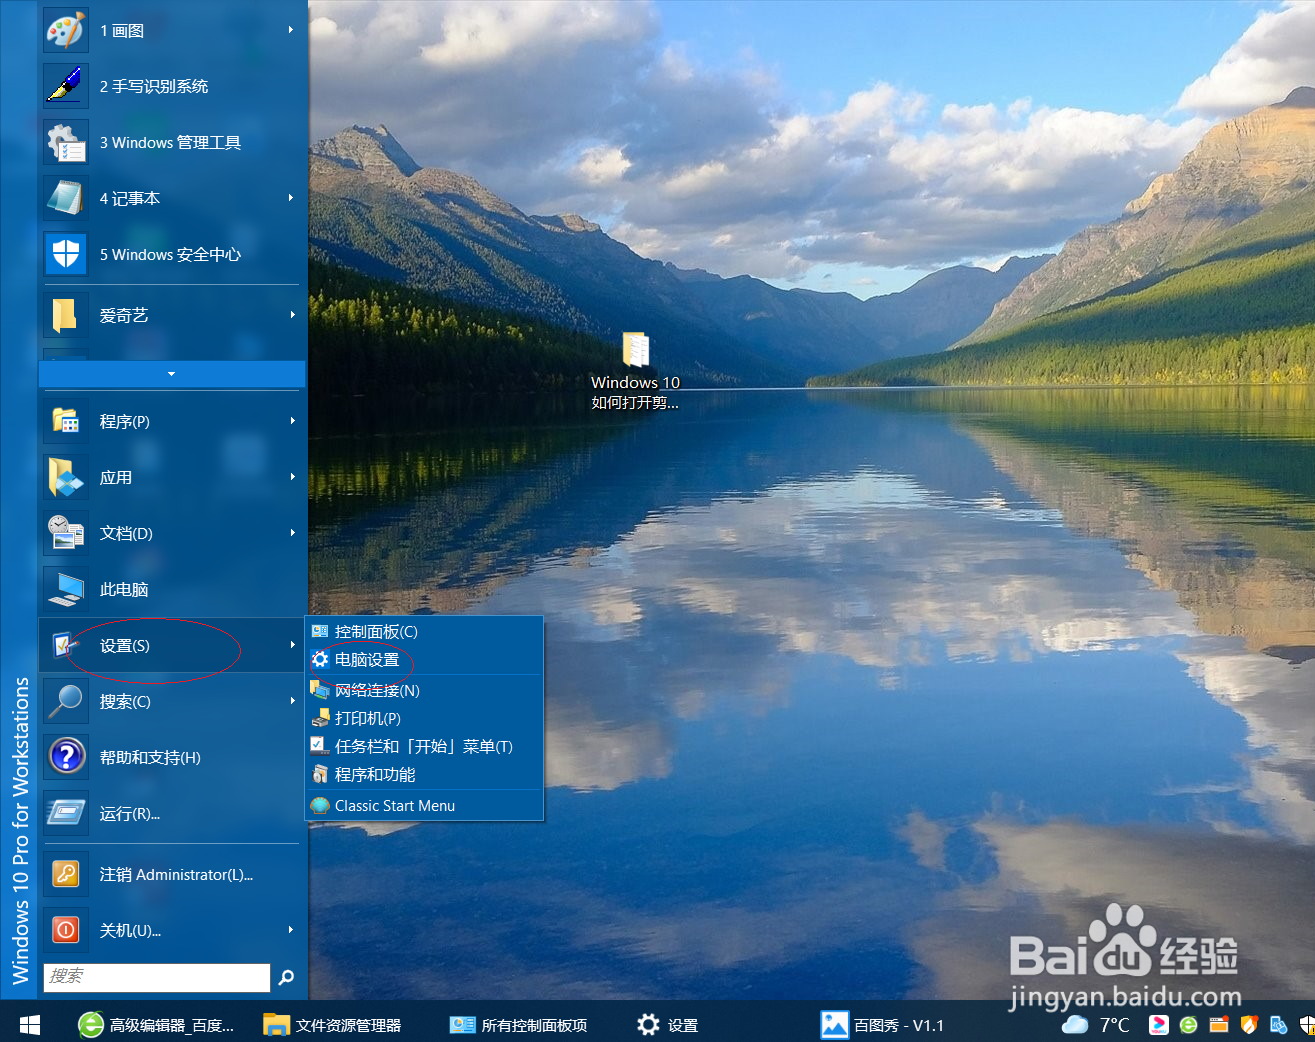Image resolution: width=1315 pixels, height=1042 pixels.
Task: Click 注销 Administrator(L)... label
Action: [x=176, y=874]
